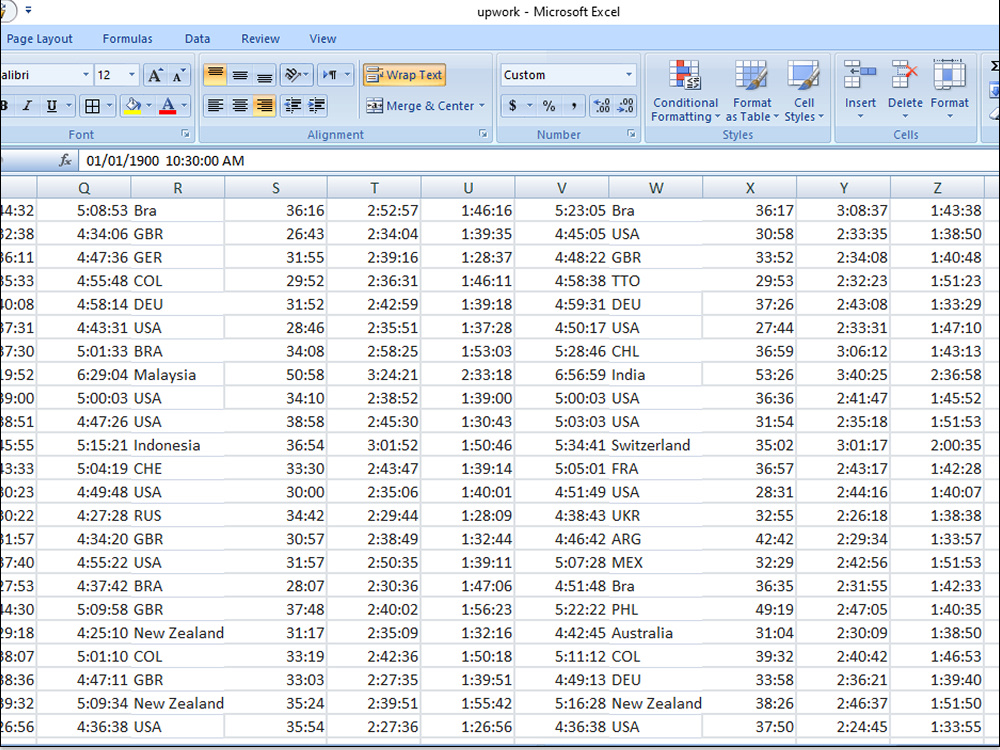Open the Alignment dialog launcher

(x=483, y=134)
